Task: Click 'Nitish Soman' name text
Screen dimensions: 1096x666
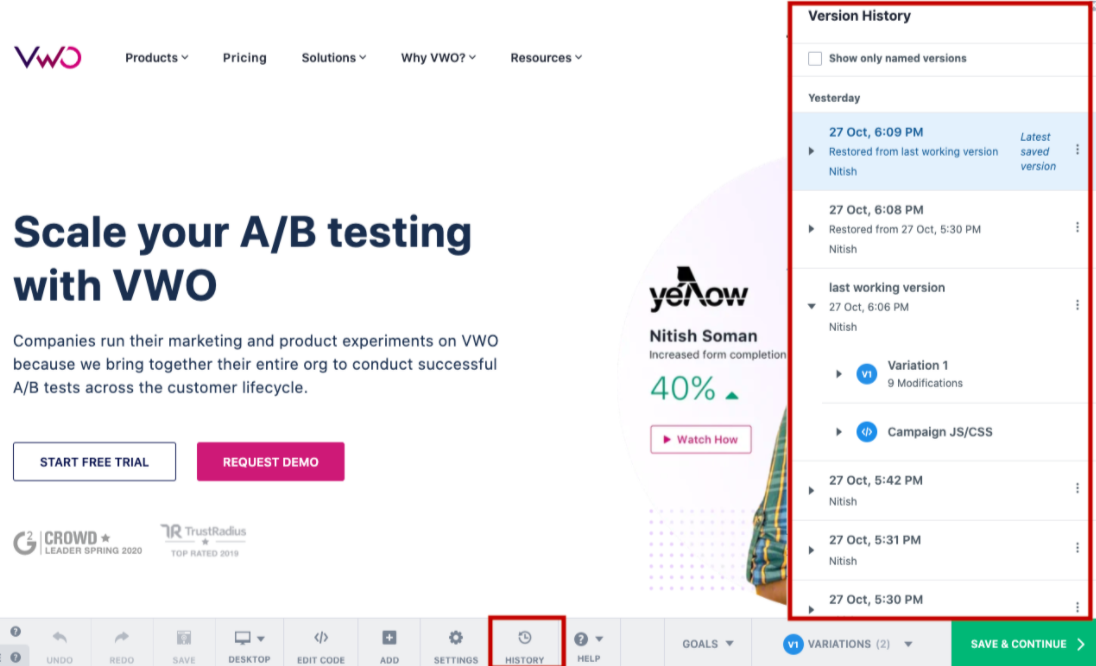Action: point(703,335)
